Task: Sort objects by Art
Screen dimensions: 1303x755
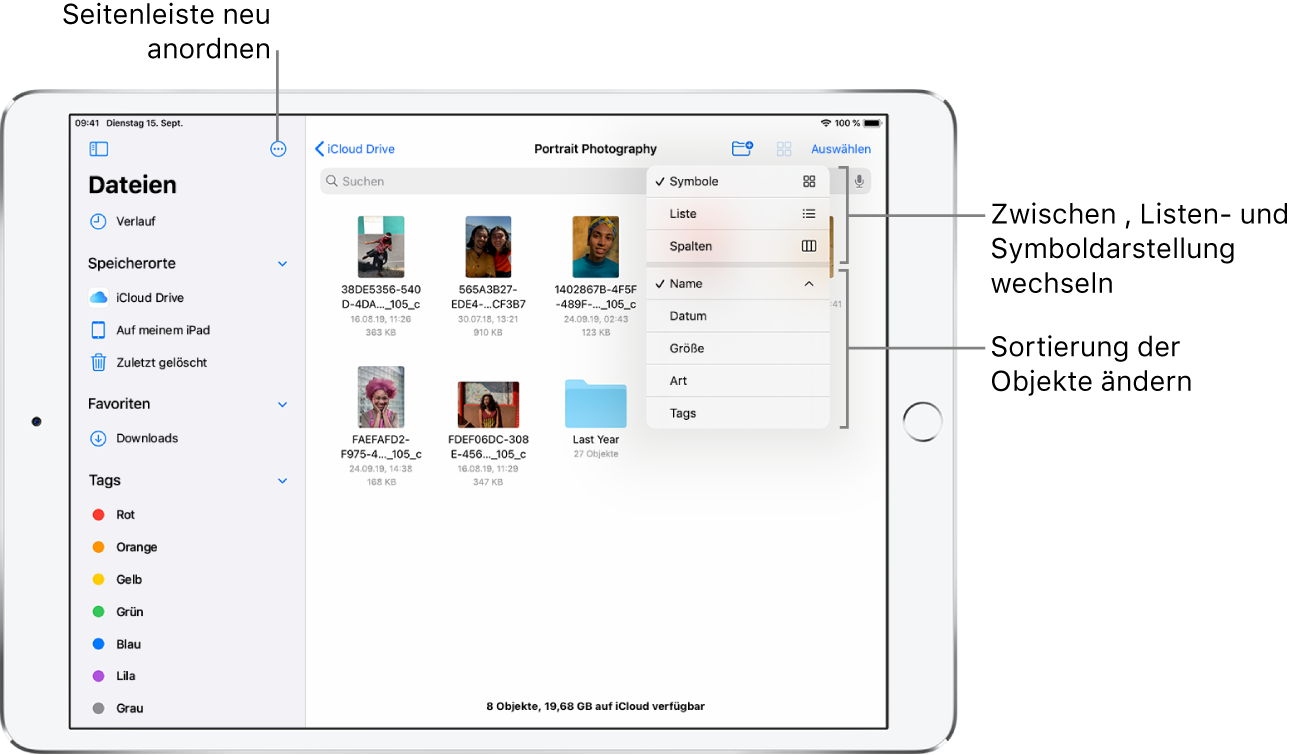Action: 738,381
